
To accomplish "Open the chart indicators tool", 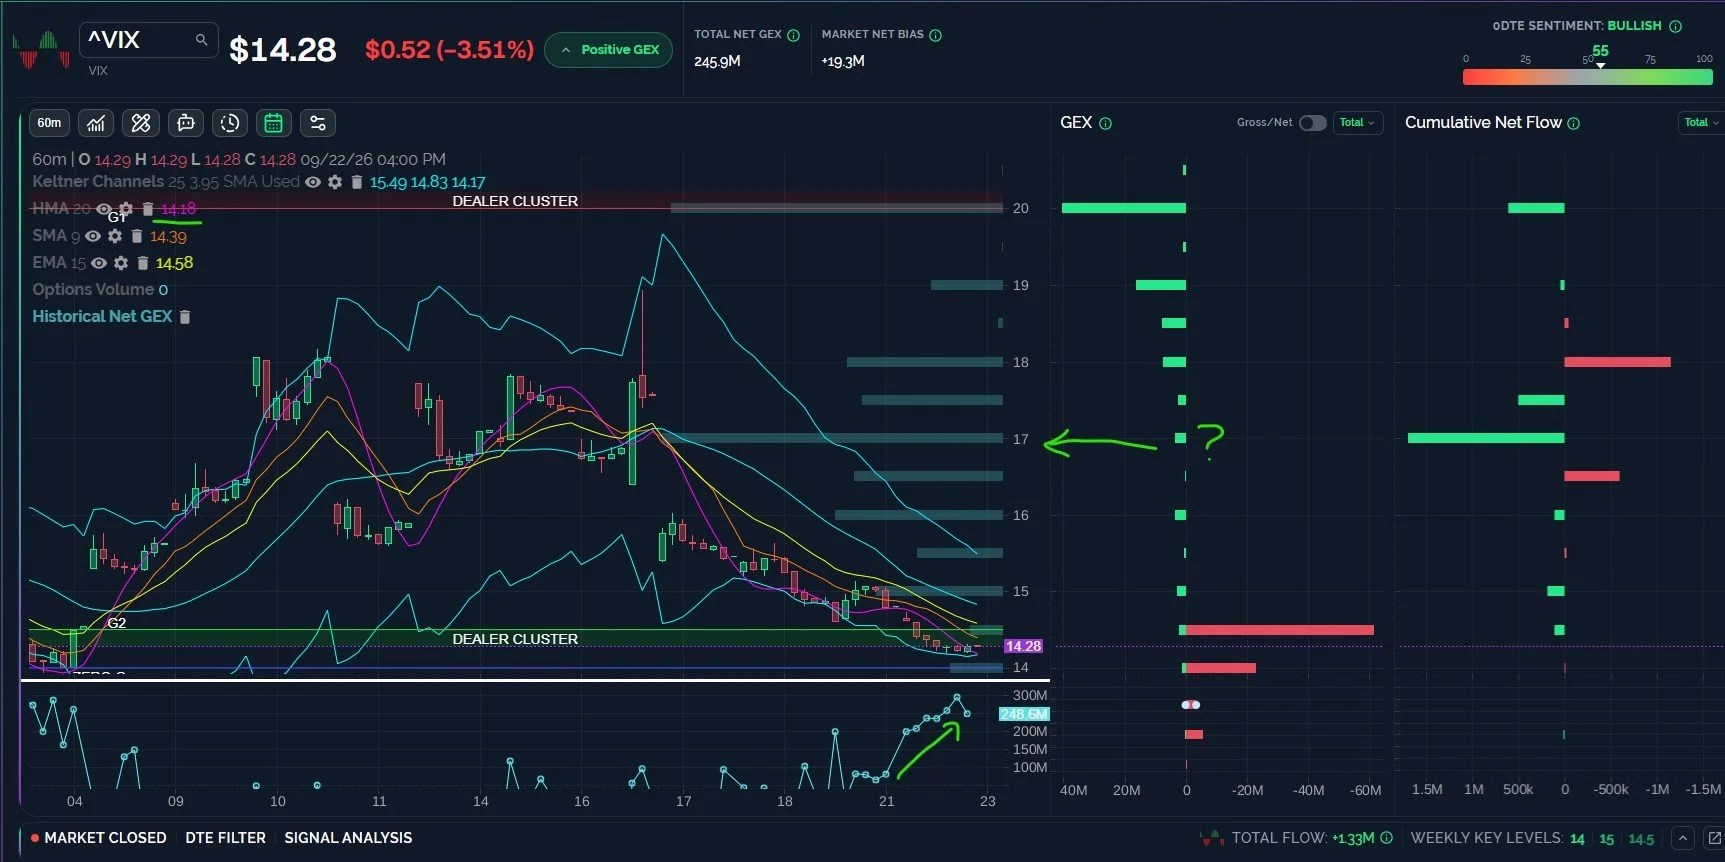I will tap(96, 123).
